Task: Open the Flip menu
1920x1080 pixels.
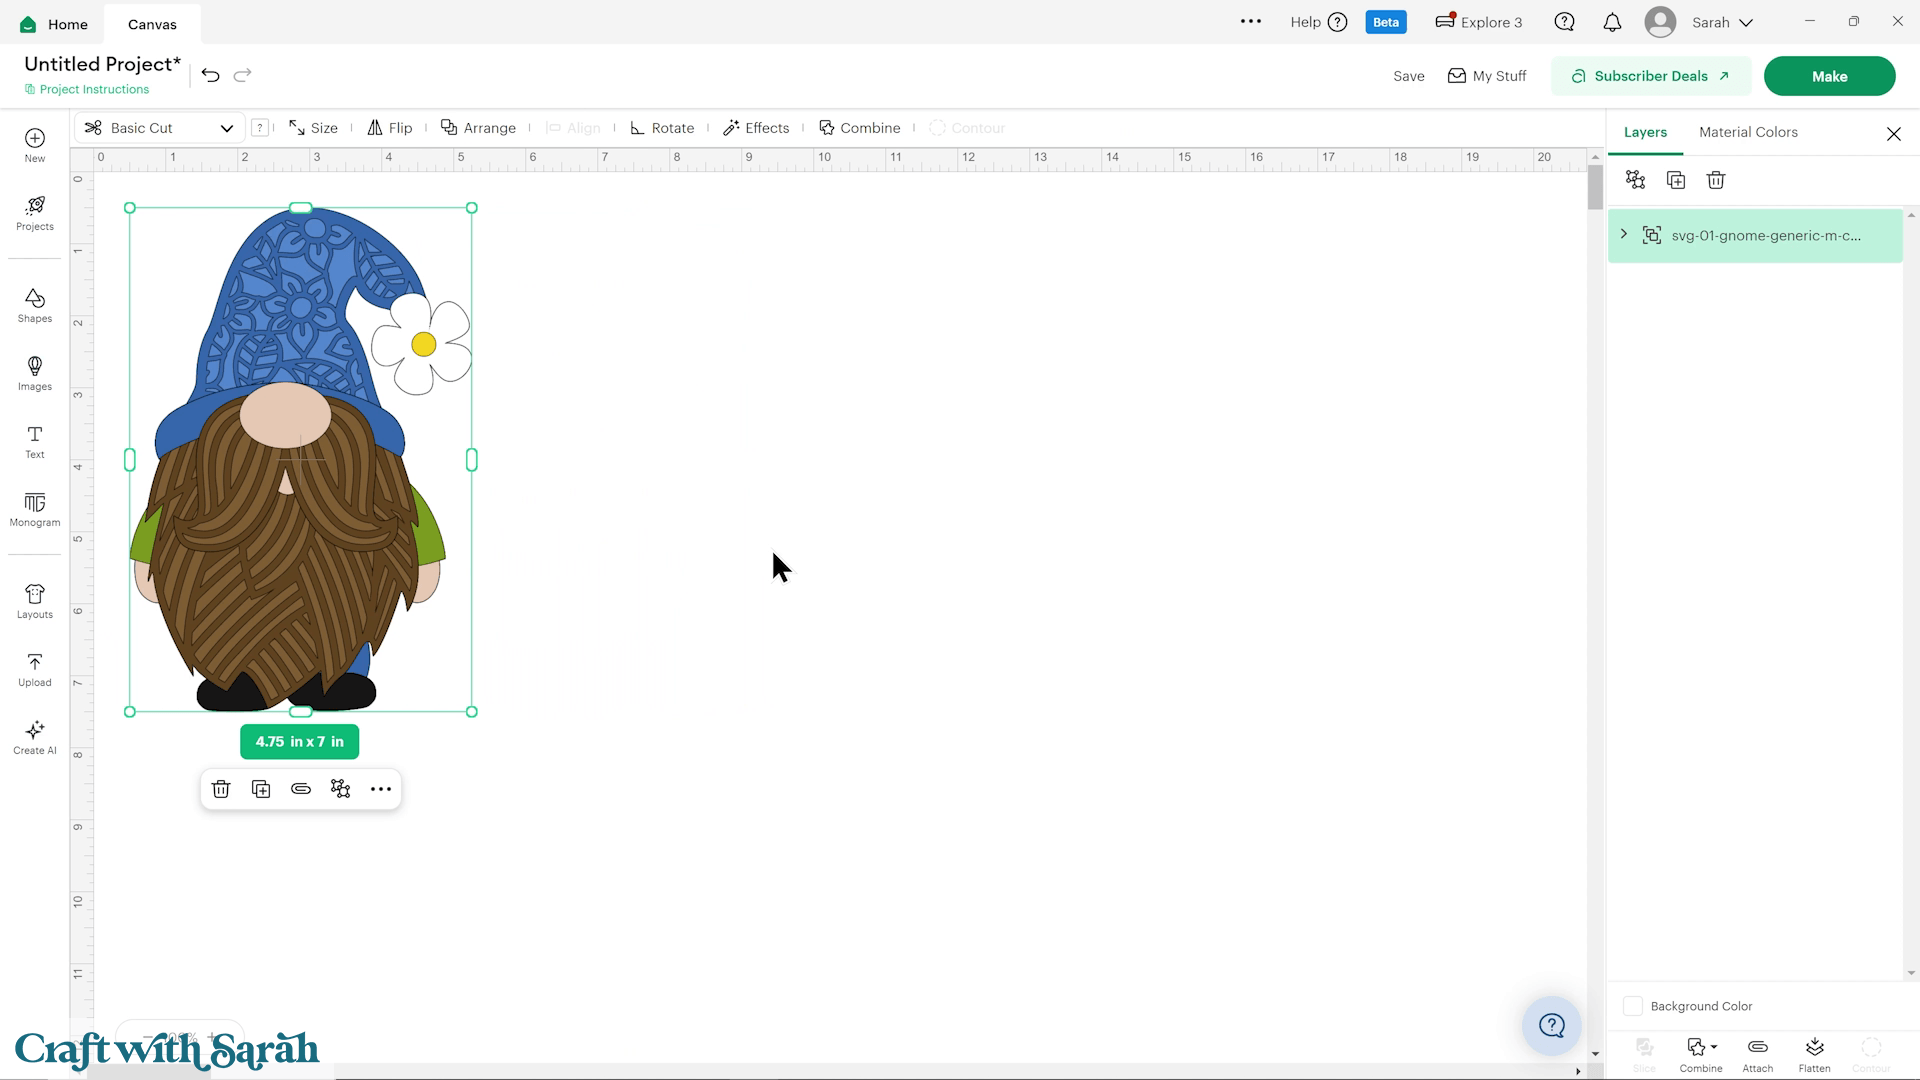Action: pyautogui.click(x=389, y=128)
